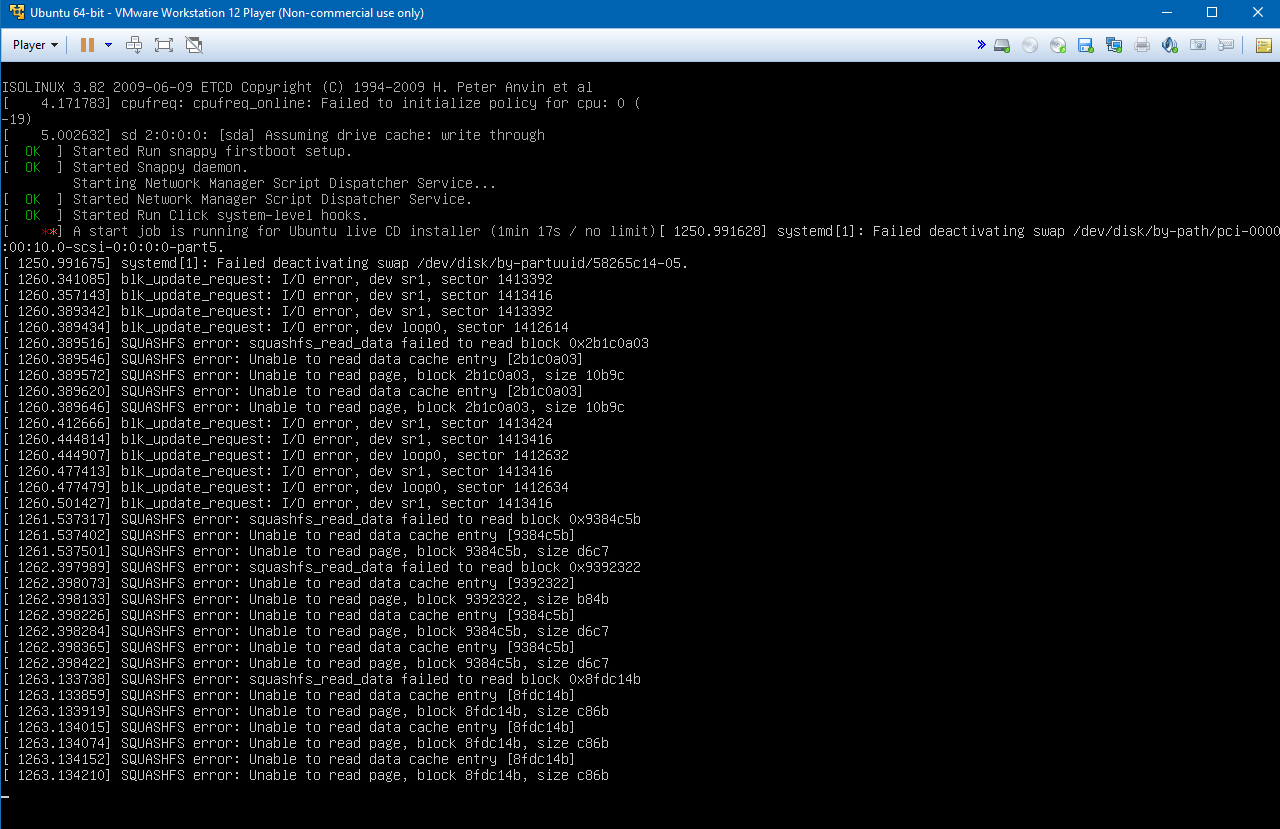This screenshot has width=1280, height=829.
Task: Pause the virtual machine
Action: [87, 45]
